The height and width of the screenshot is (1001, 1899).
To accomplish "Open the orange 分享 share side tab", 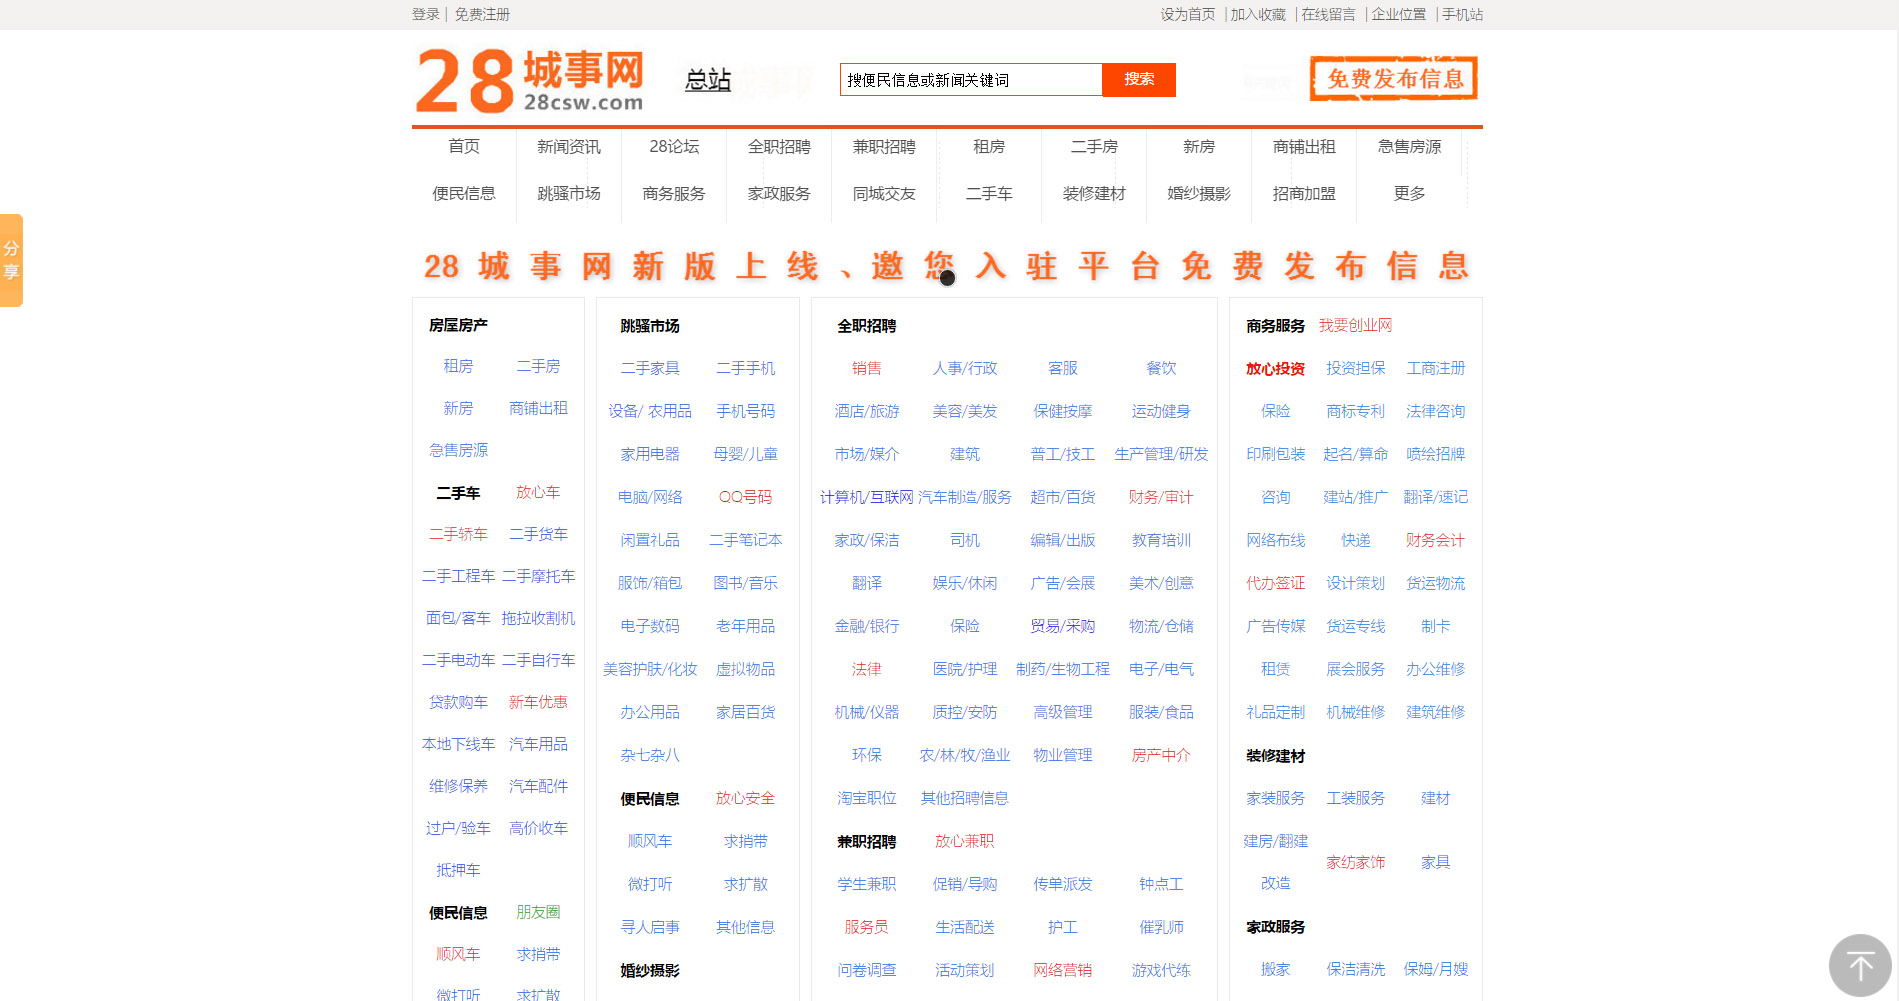I will (x=11, y=260).
